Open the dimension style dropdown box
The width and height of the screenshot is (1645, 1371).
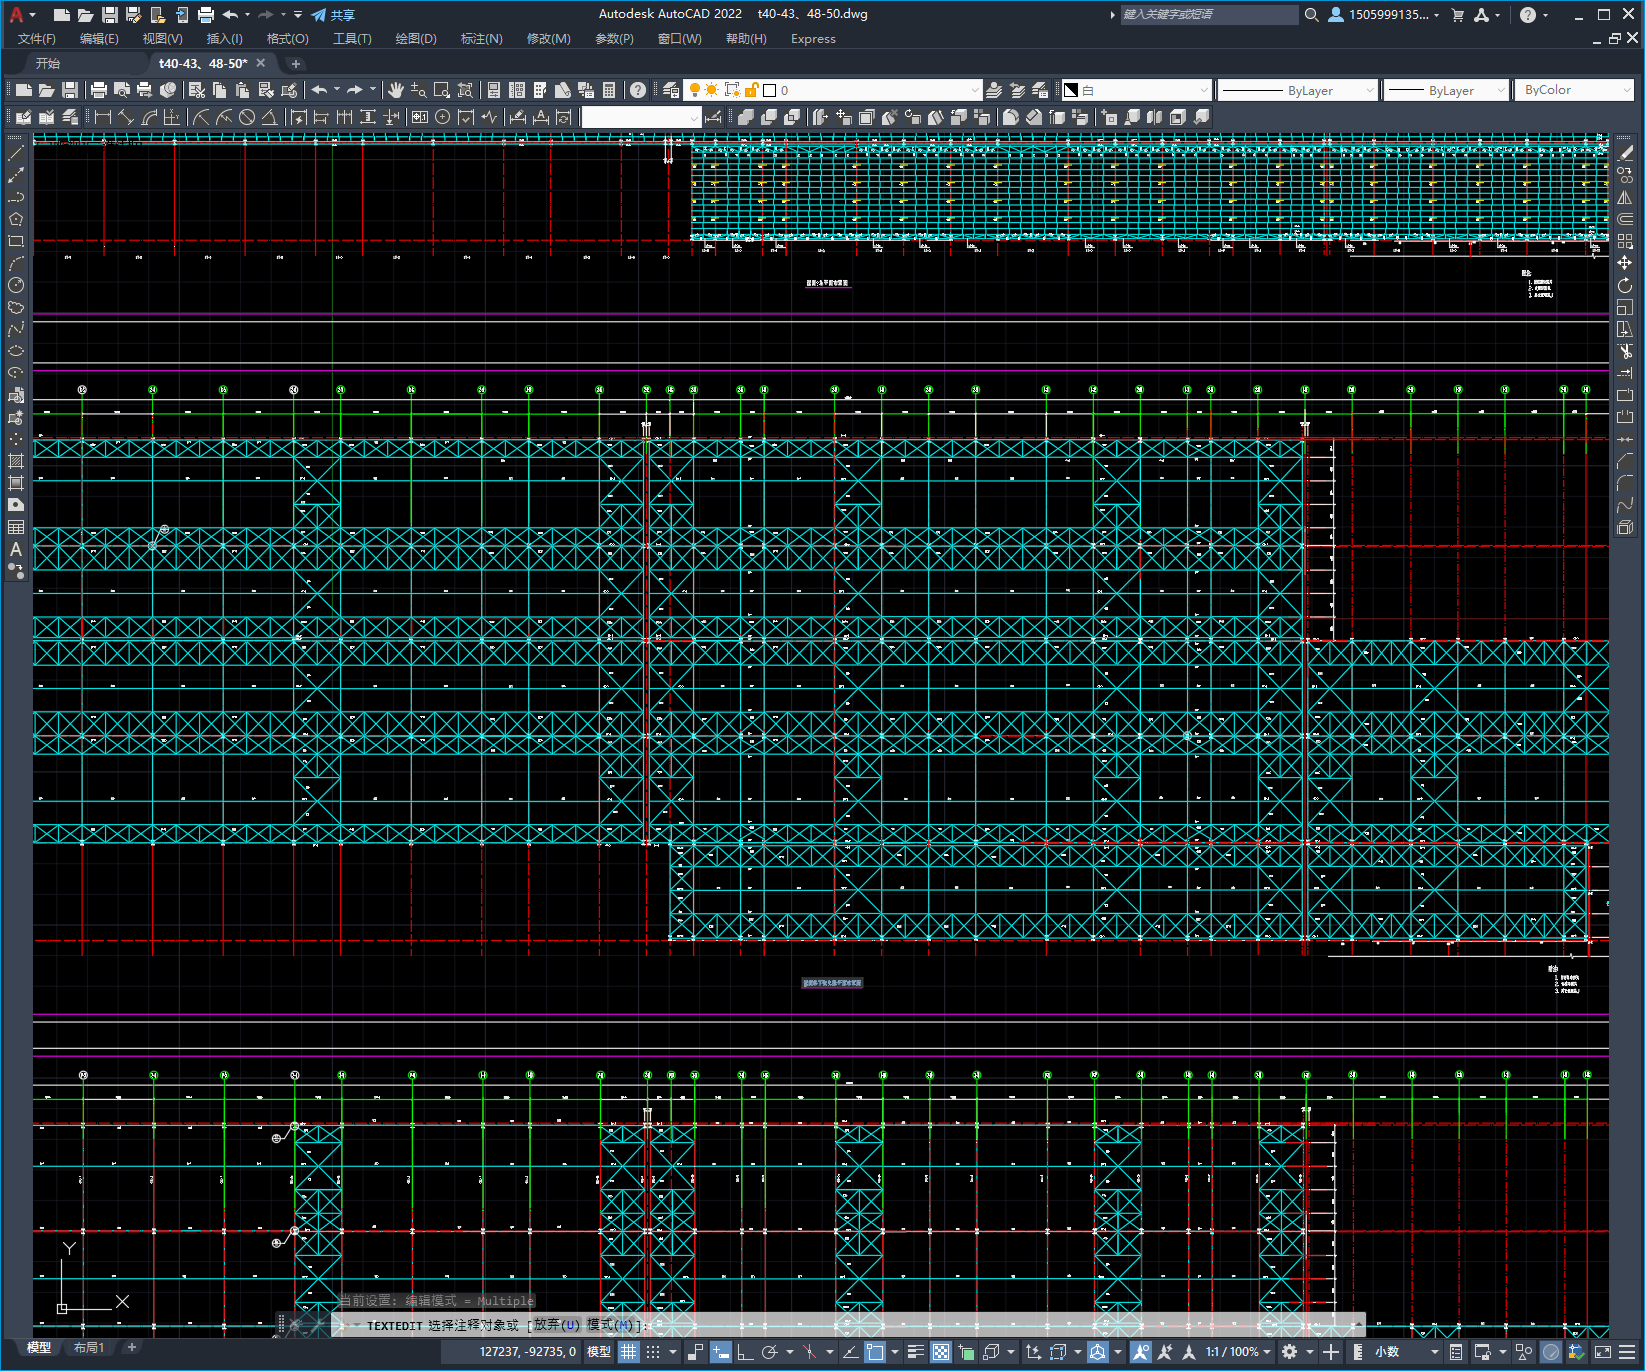[x=641, y=117]
